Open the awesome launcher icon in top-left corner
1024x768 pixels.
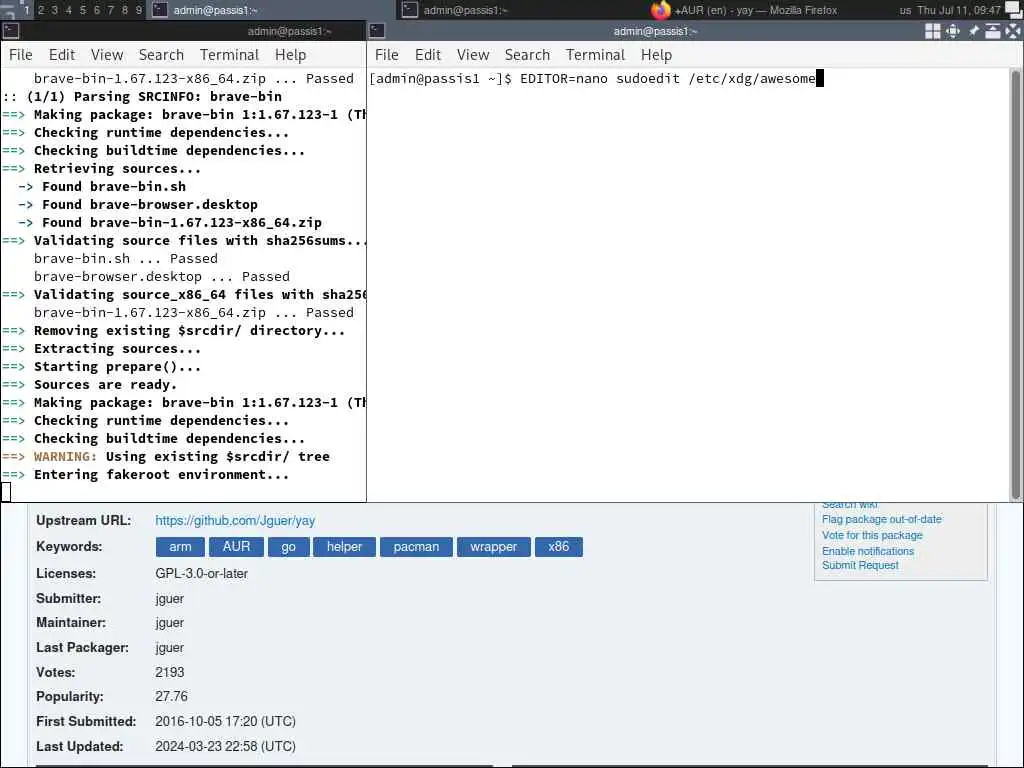8,10
